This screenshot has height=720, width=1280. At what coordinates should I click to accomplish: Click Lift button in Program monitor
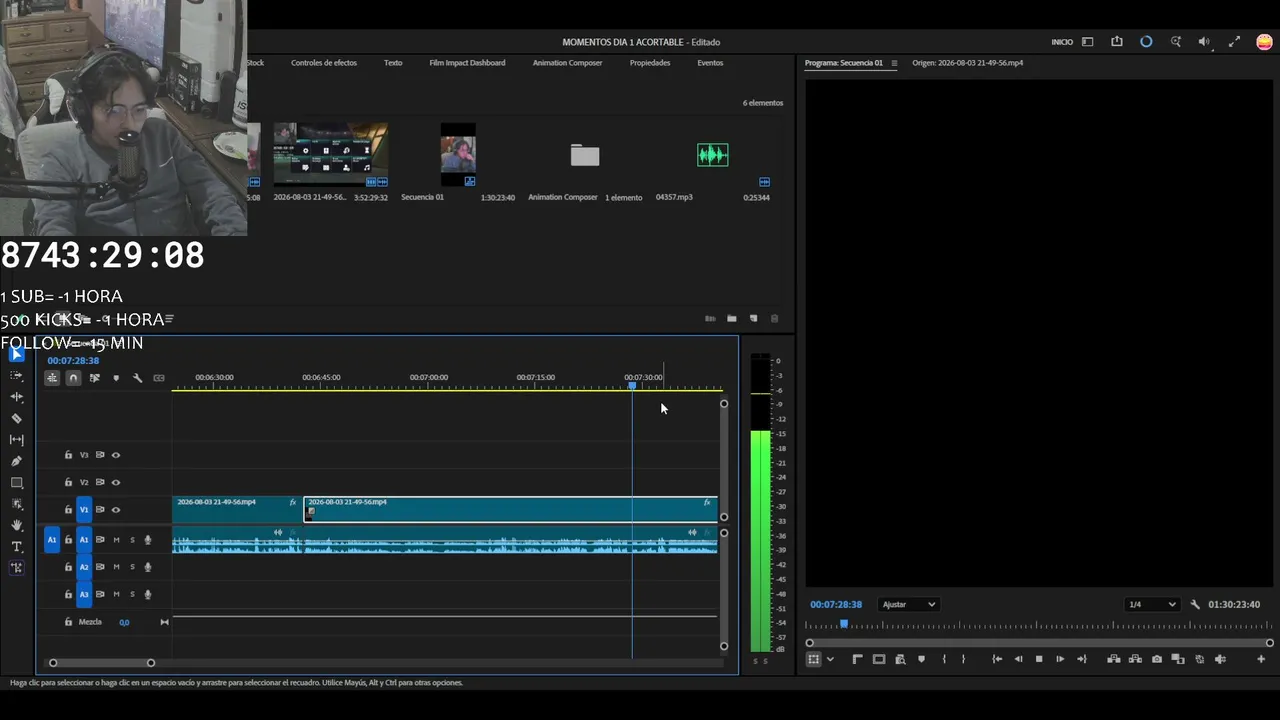(x=1113, y=659)
